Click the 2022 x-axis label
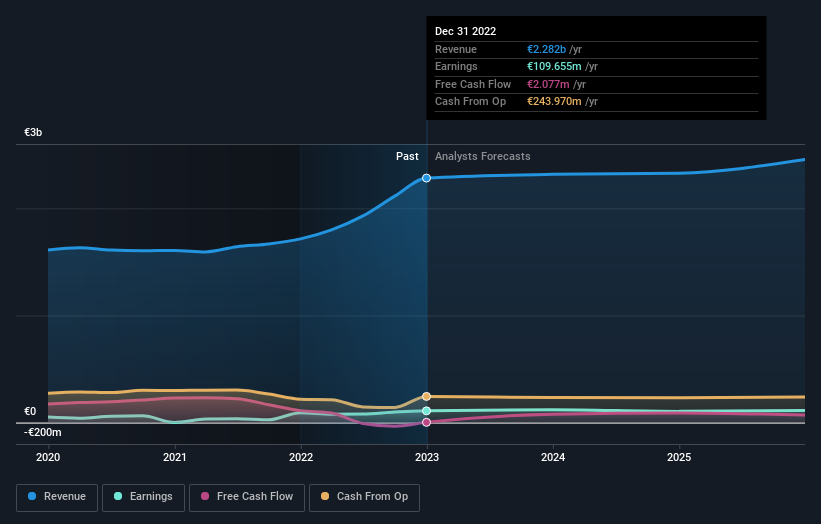This screenshot has height=524, width=821. point(301,457)
